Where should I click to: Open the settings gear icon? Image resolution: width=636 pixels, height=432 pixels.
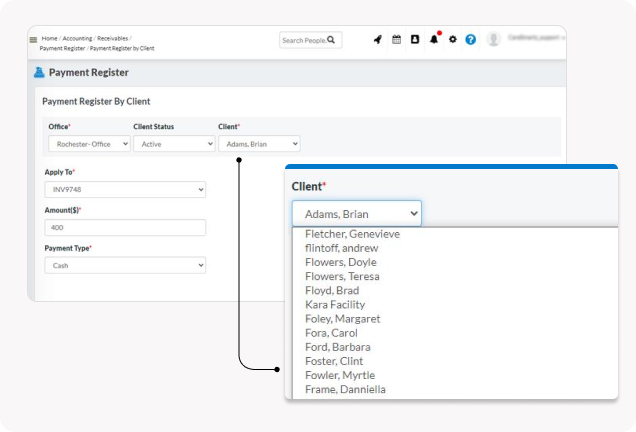point(452,40)
